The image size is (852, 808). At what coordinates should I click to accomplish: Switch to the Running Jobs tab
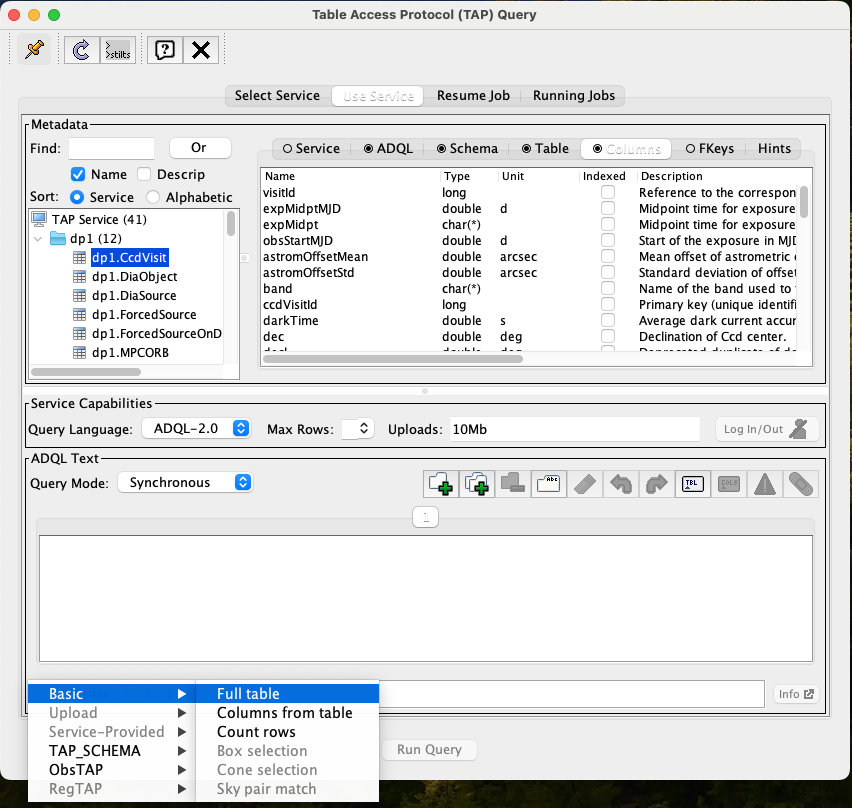pyautogui.click(x=572, y=96)
